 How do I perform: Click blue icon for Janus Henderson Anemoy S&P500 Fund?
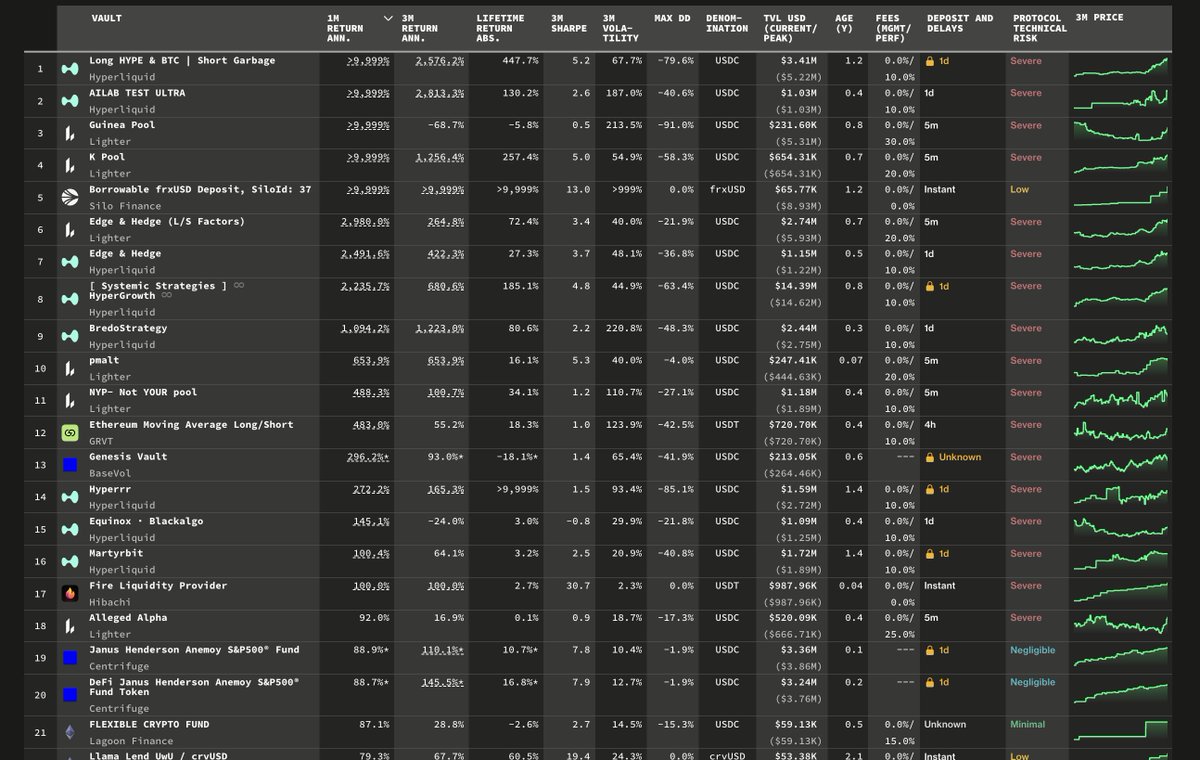click(x=70, y=657)
